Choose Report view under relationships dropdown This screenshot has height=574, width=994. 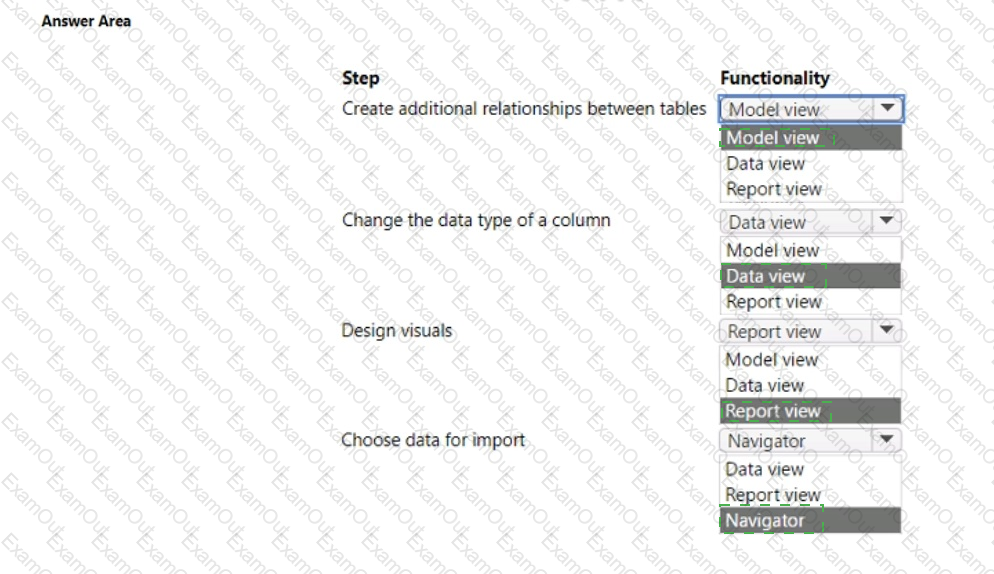click(x=810, y=189)
